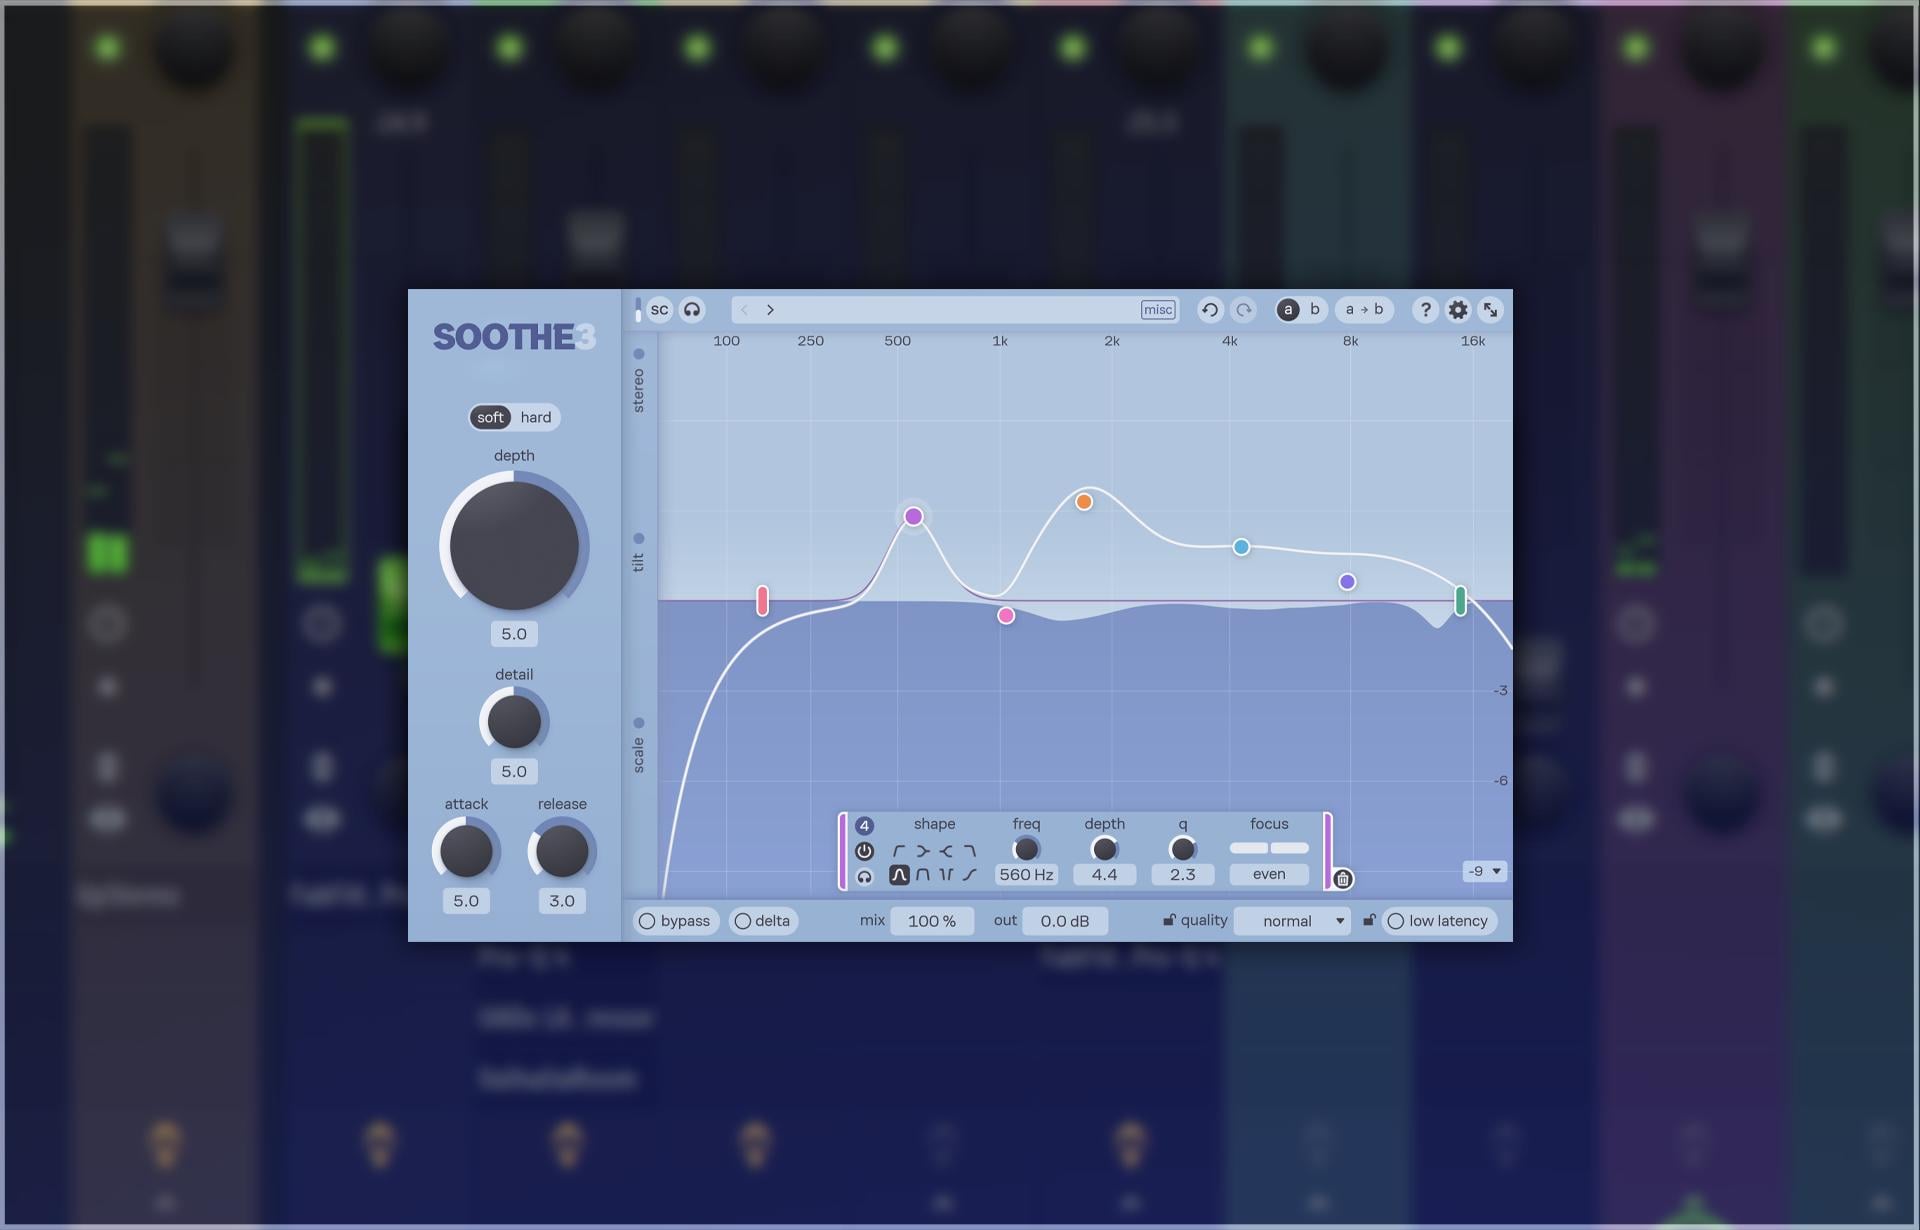The height and width of the screenshot is (1230, 1920).
Task: Click the mix 100 % field
Action: [x=932, y=921]
